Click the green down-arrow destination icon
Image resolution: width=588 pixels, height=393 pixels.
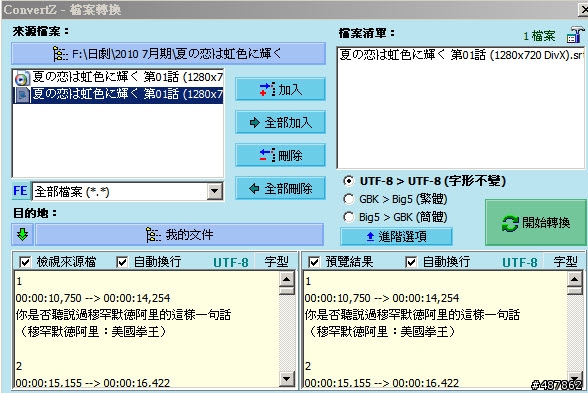(22, 235)
